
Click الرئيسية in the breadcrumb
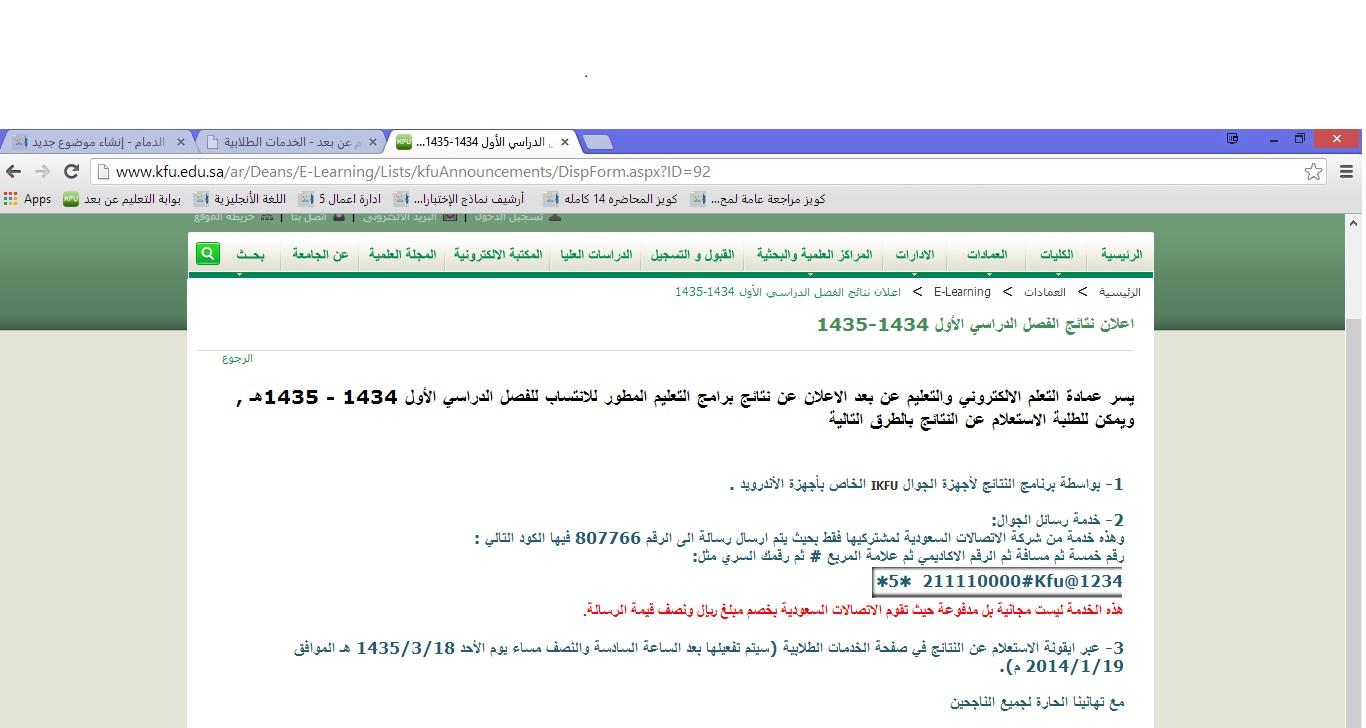(x=1120, y=293)
